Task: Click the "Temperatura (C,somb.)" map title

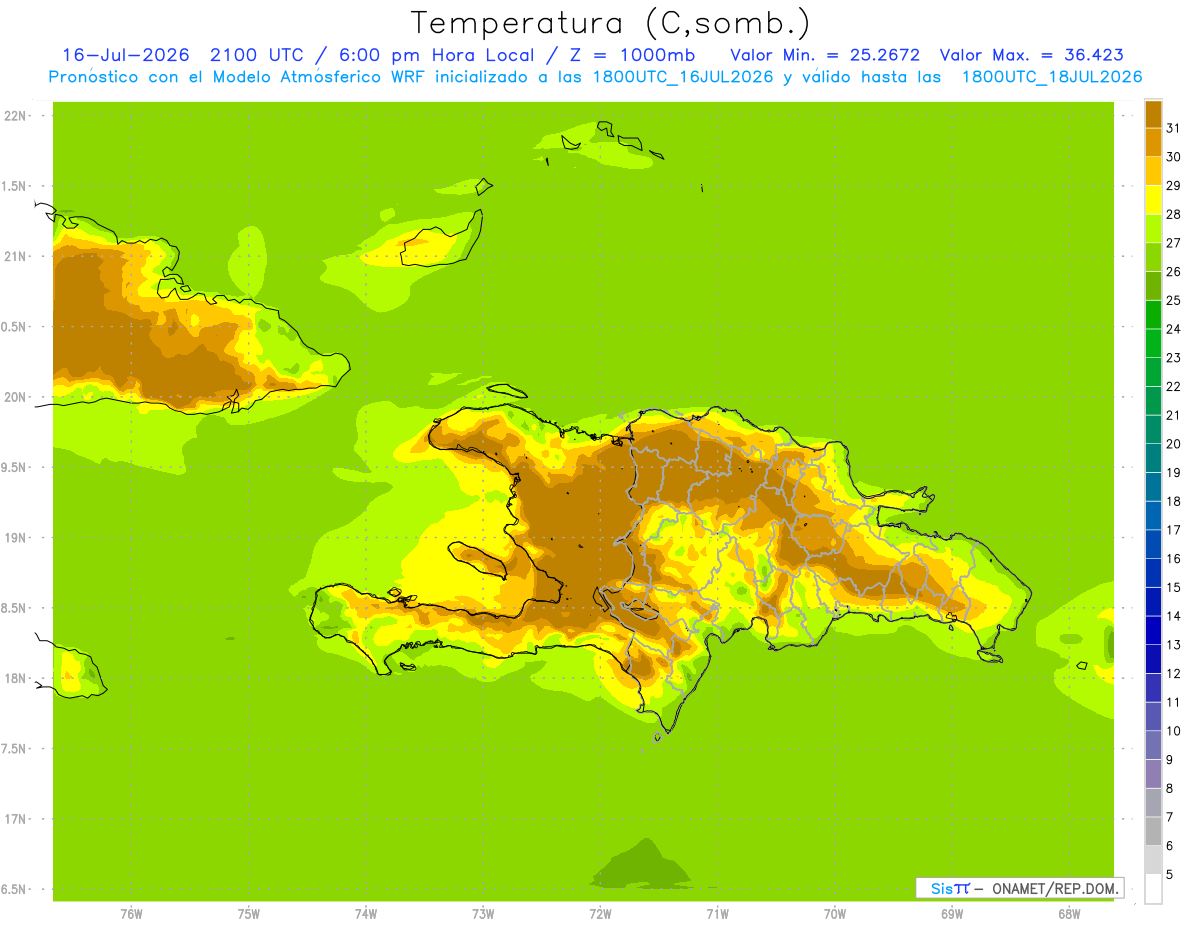Action: (x=611, y=23)
